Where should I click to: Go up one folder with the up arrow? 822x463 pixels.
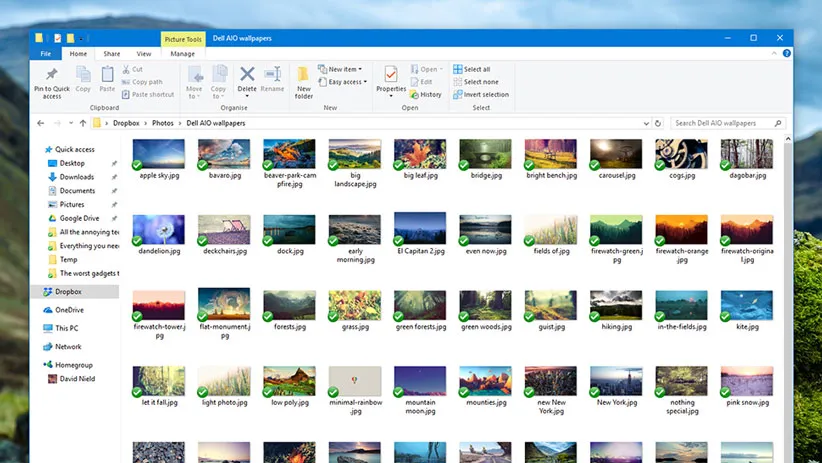pyautogui.click(x=82, y=123)
